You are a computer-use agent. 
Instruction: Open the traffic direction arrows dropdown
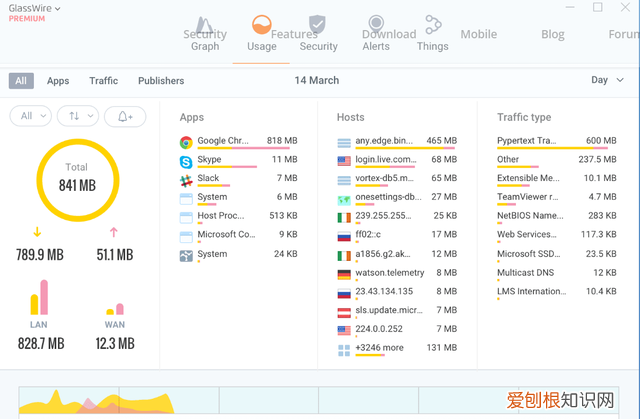[77, 116]
